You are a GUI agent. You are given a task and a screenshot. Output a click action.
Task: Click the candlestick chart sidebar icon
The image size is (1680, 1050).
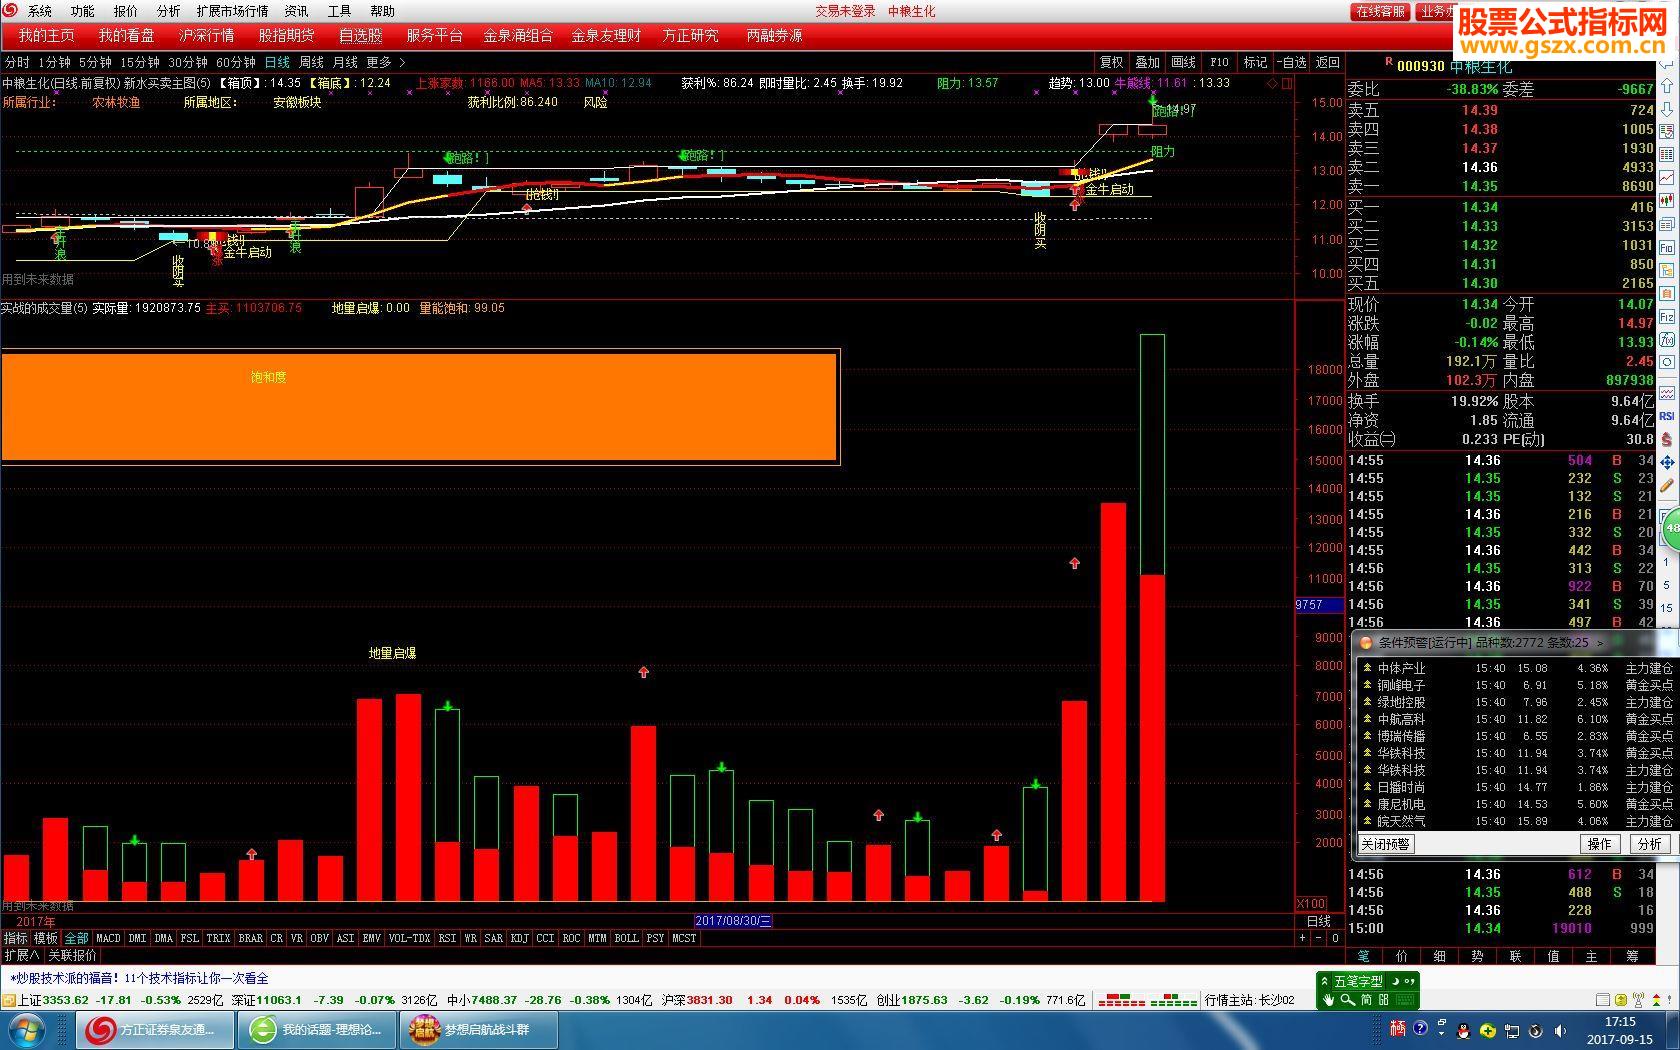(x=1667, y=201)
